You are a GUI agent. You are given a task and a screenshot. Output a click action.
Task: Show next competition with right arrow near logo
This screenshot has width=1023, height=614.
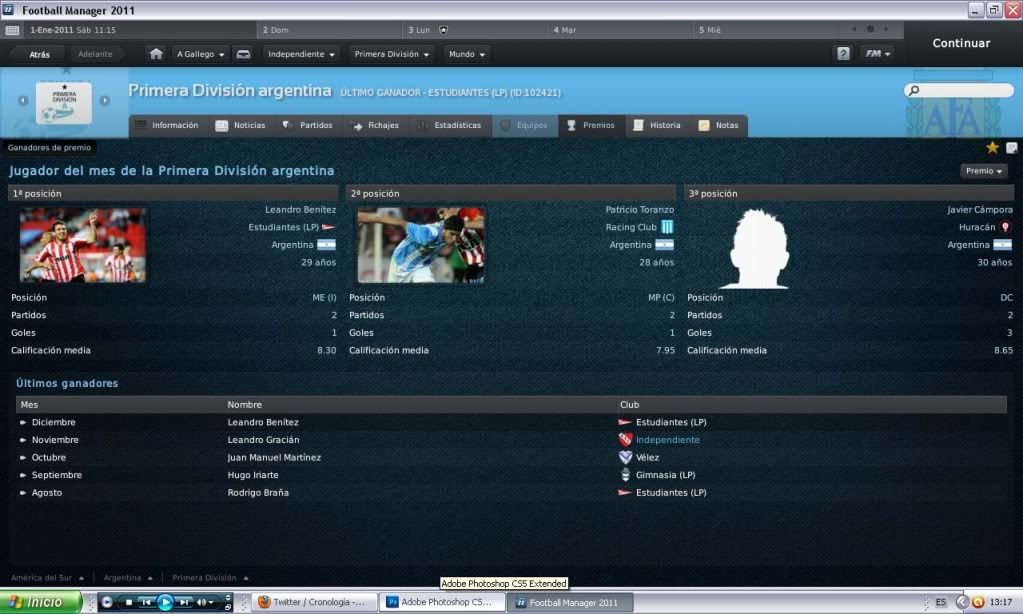pyautogui.click(x=104, y=100)
